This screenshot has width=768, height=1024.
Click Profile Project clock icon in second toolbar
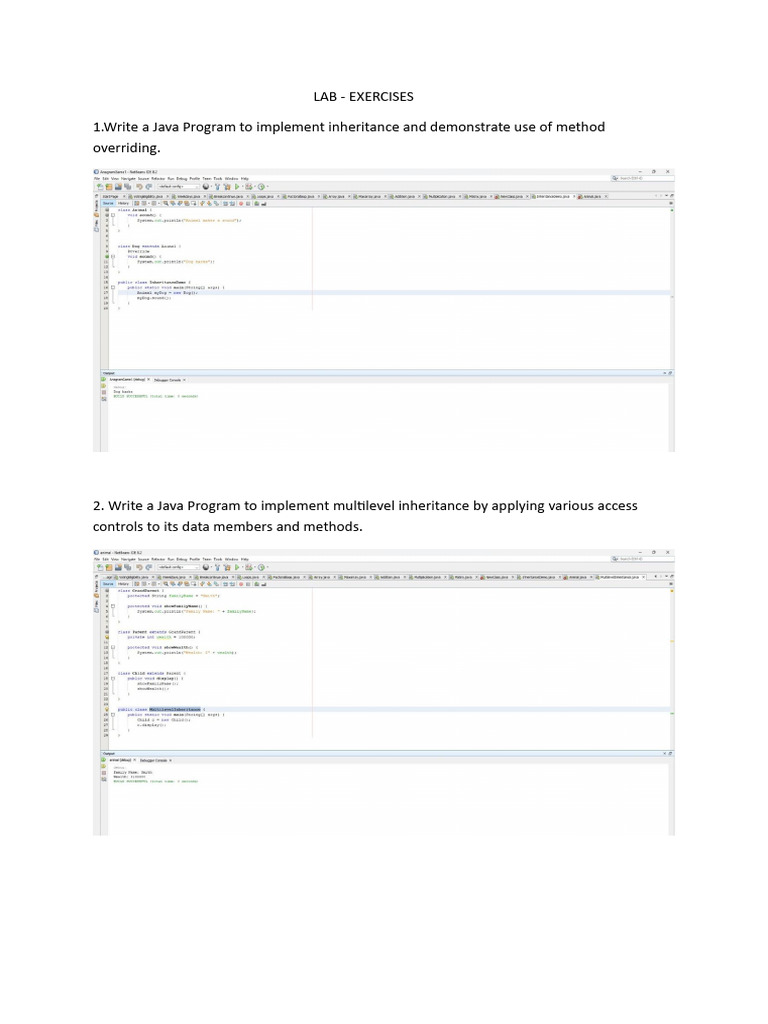tap(261, 567)
